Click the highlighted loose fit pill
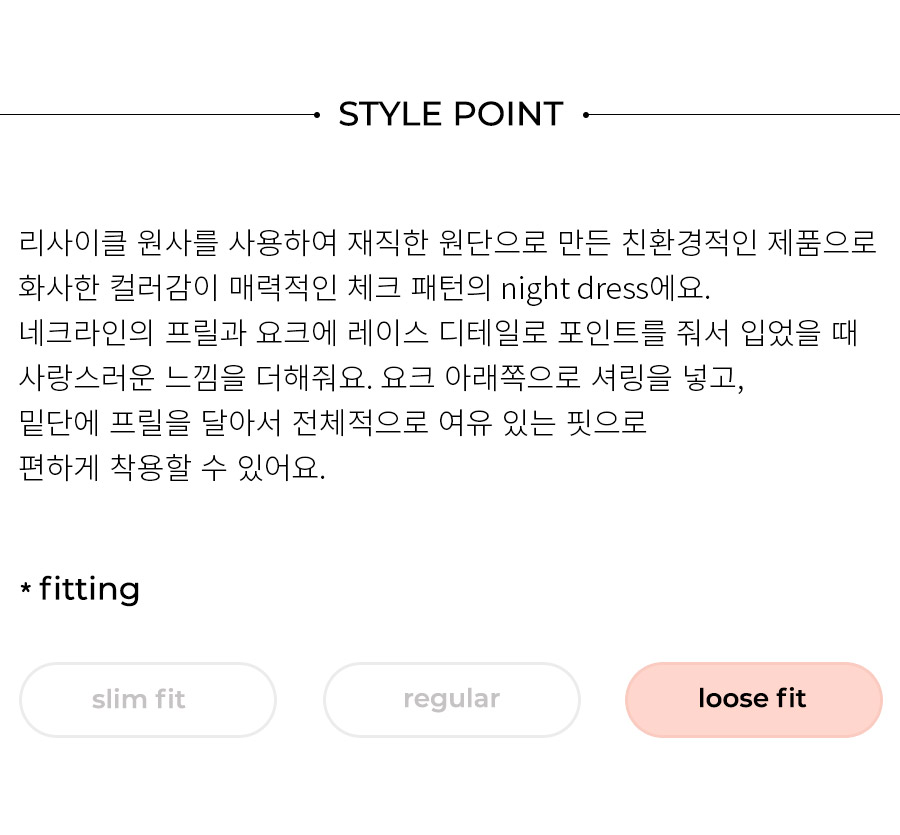Image resolution: width=900 pixels, height=835 pixels. (754, 700)
